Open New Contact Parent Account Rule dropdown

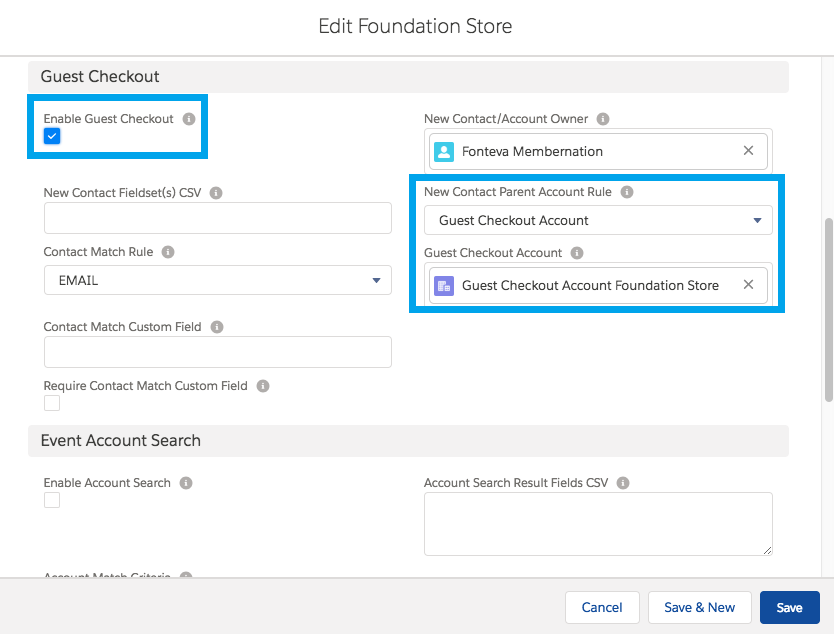[598, 220]
